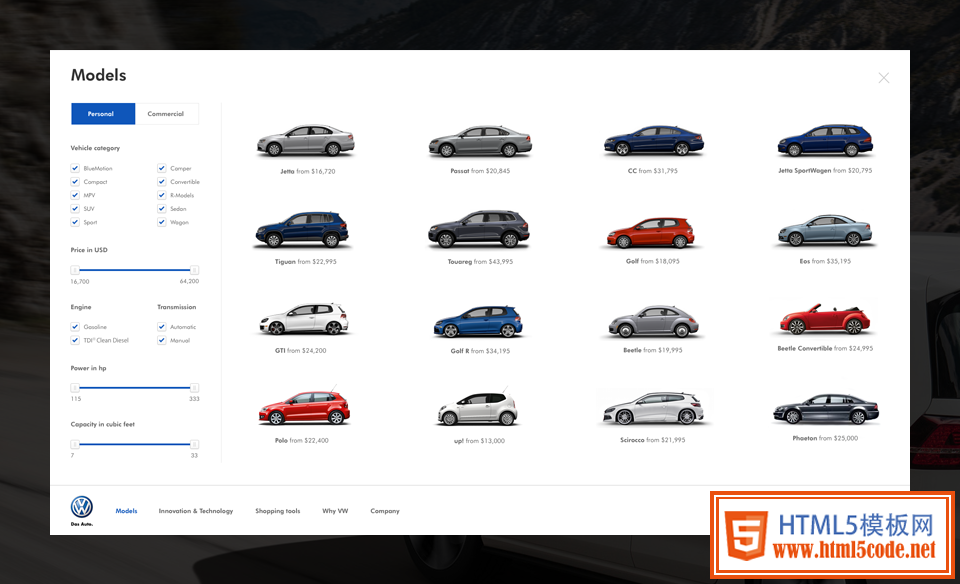Click the price slider minimum handle

[75, 270]
